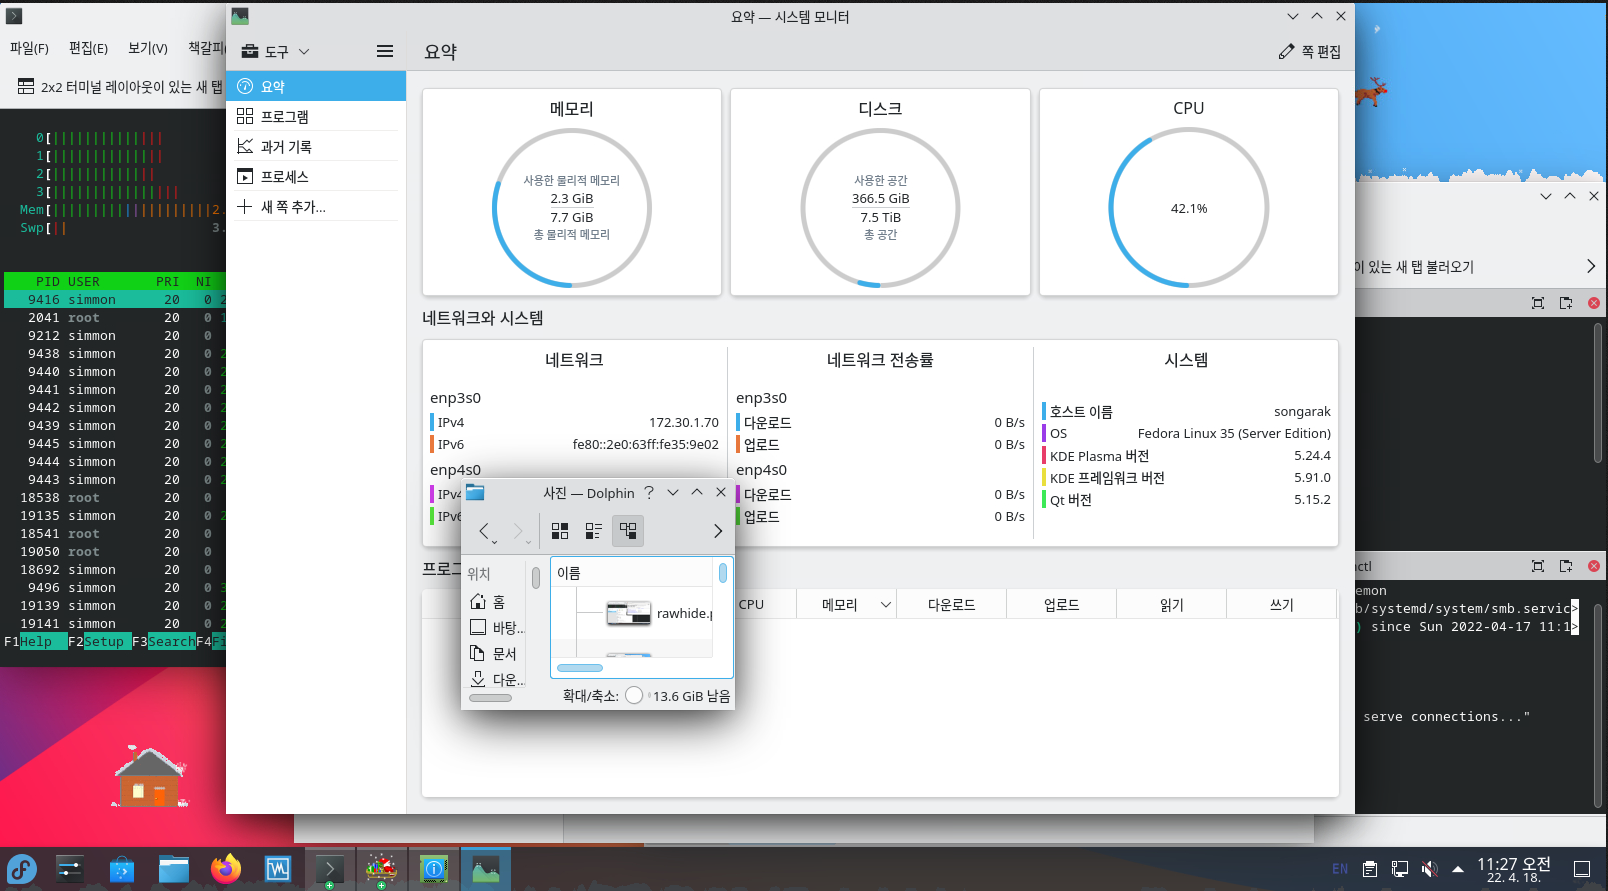Open 홈 in Dolphin places panel
The height and width of the screenshot is (891, 1608).
496,602
